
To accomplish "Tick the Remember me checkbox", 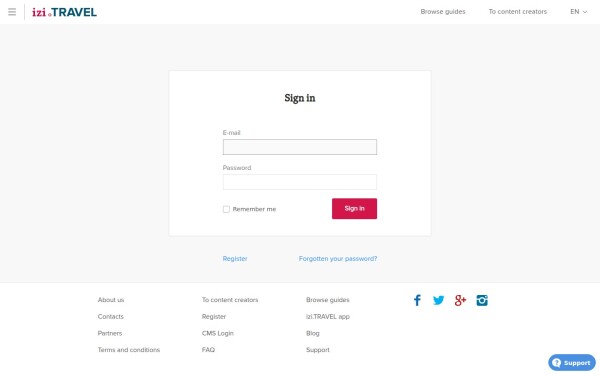I will click(226, 209).
